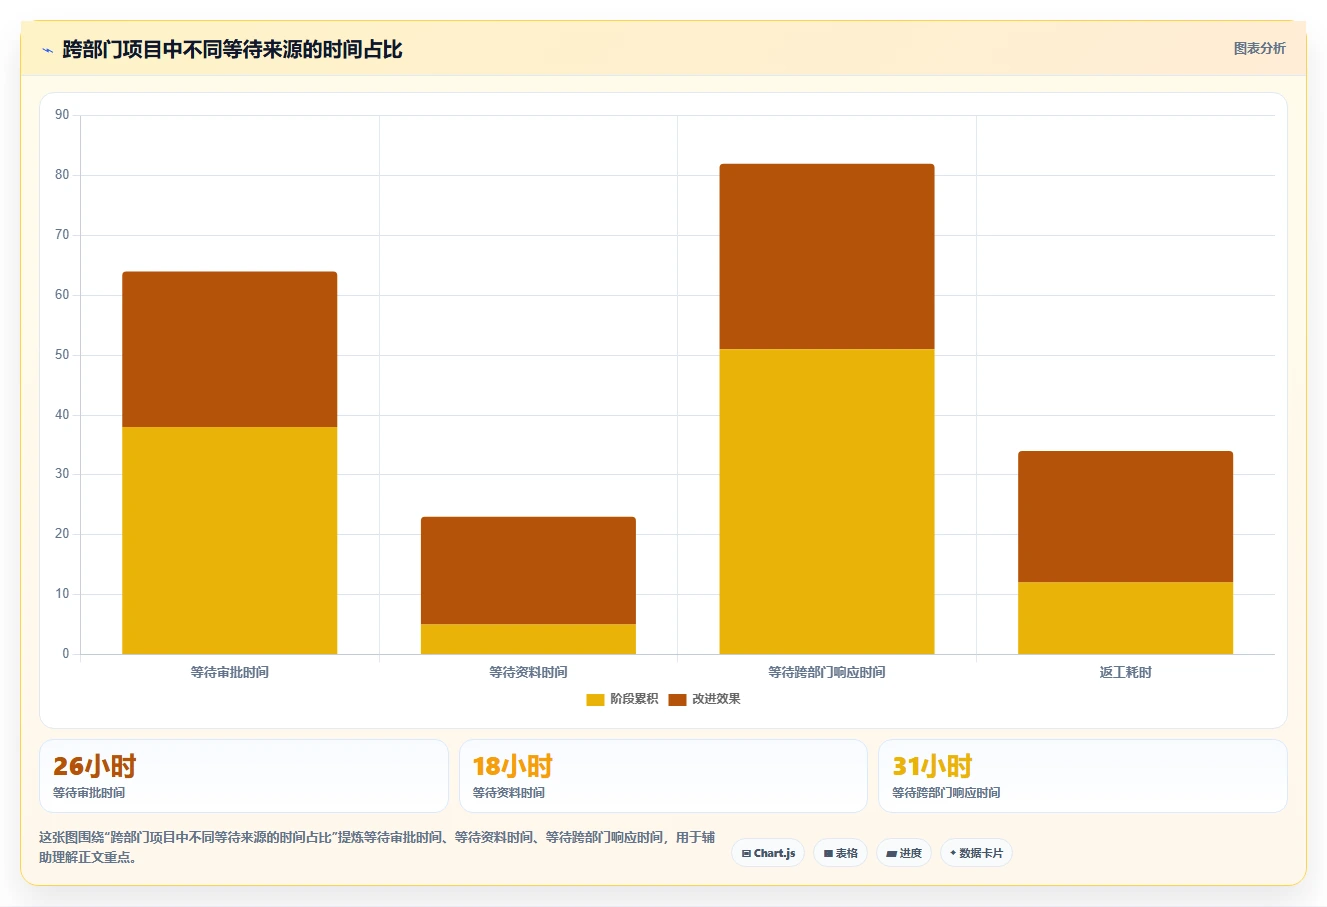
Task: Click the 等待资料时间 x-axis label
Action: point(528,672)
